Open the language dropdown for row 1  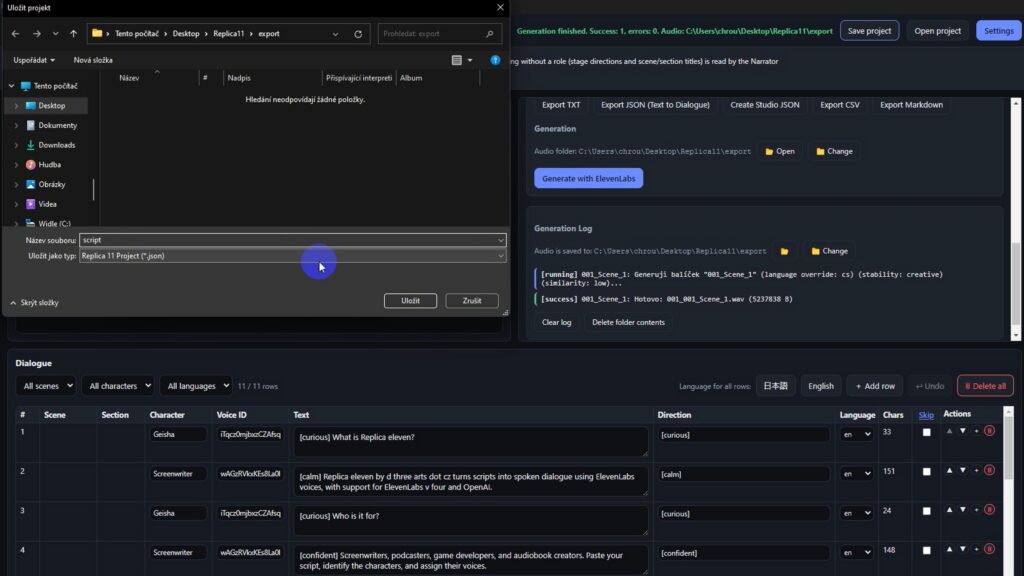coord(856,434)
